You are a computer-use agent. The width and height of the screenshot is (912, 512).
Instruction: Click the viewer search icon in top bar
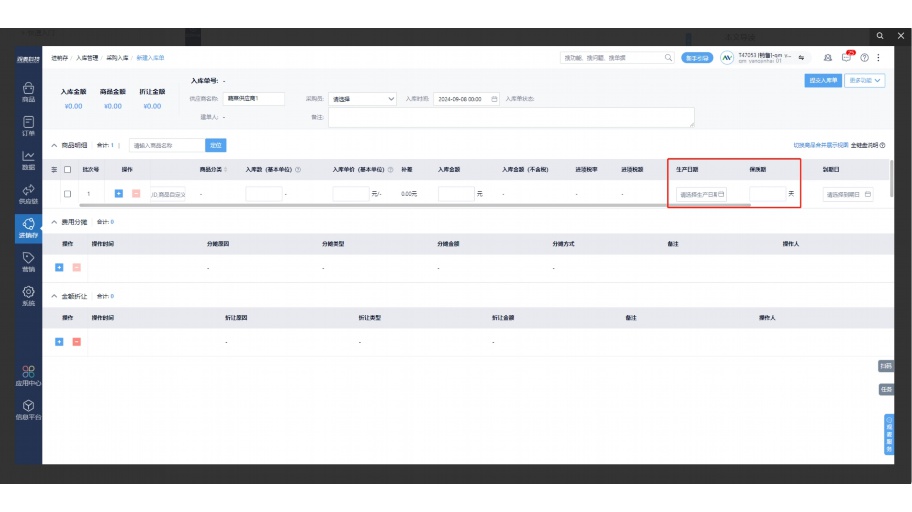point(880,36)
